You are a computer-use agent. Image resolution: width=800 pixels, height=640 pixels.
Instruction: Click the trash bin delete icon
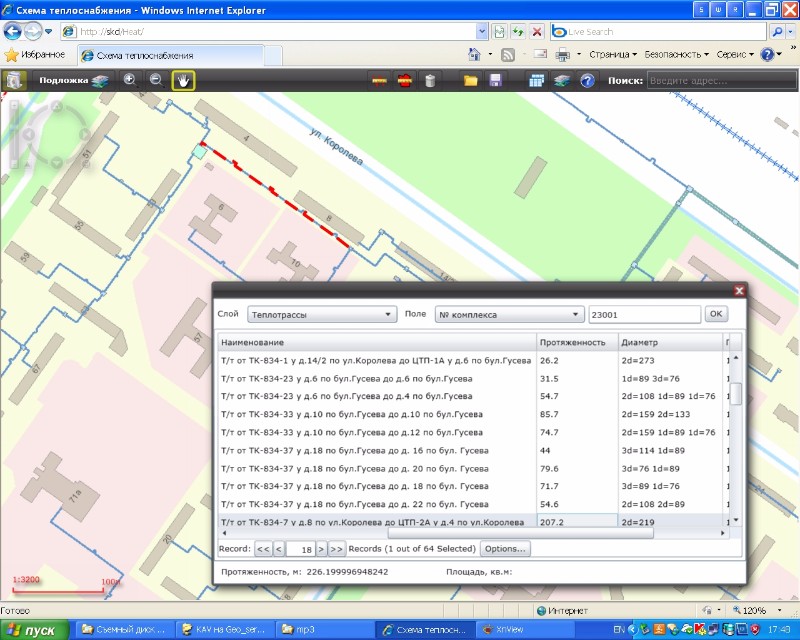430,81
